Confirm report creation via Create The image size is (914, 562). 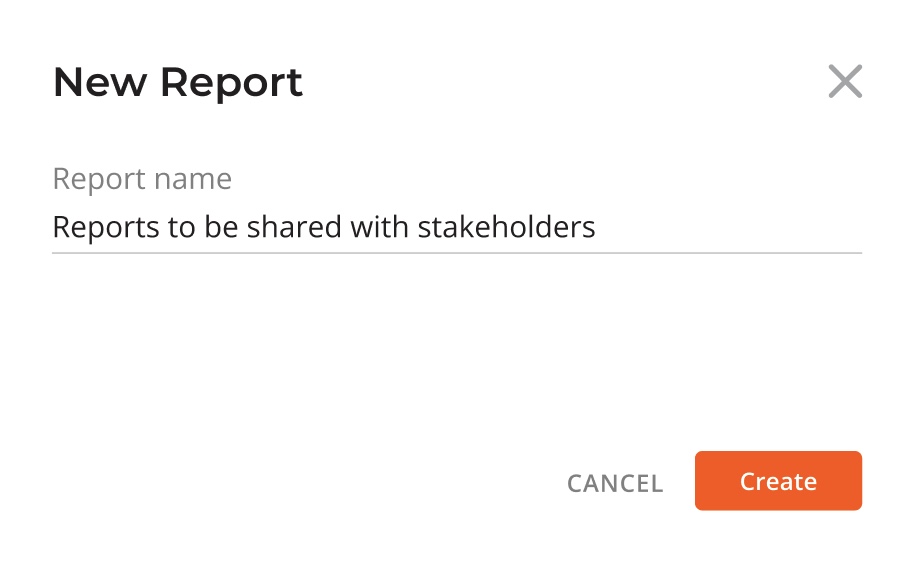778,481
